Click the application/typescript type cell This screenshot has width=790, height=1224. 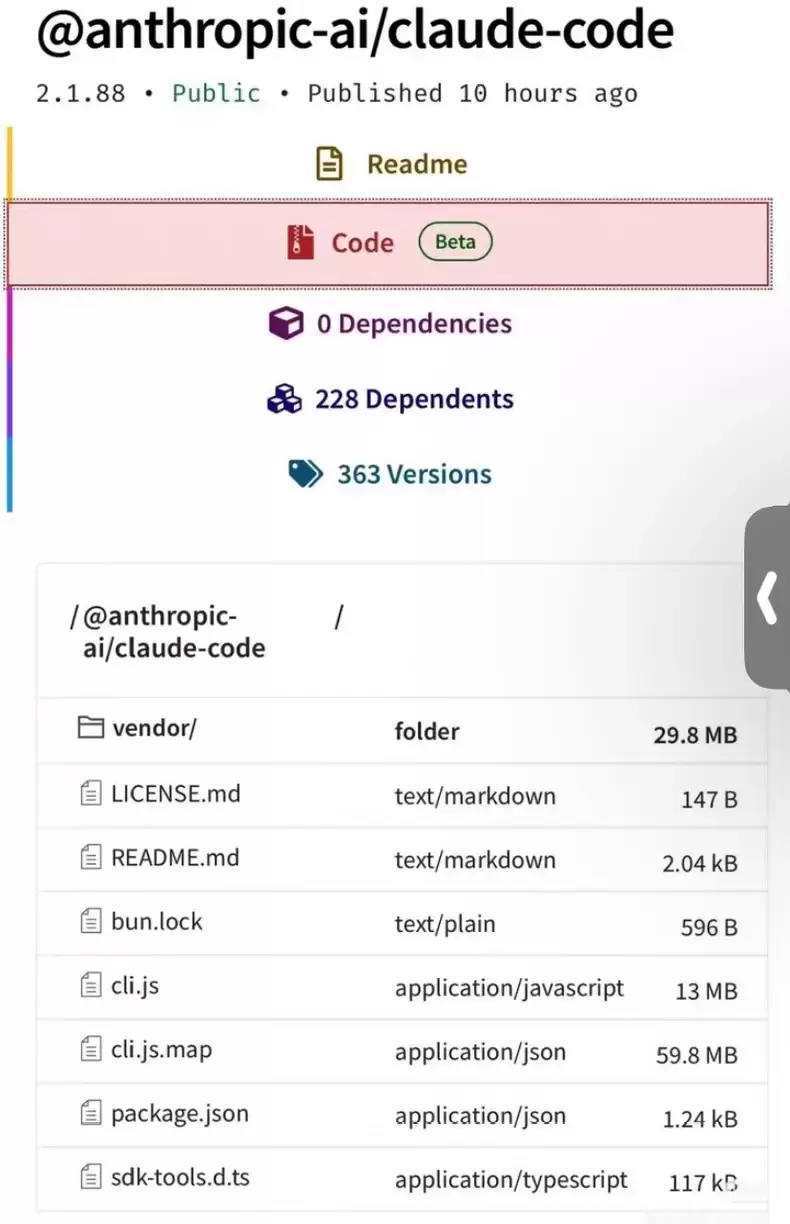pyautogui.click(x=511, y=1181)
